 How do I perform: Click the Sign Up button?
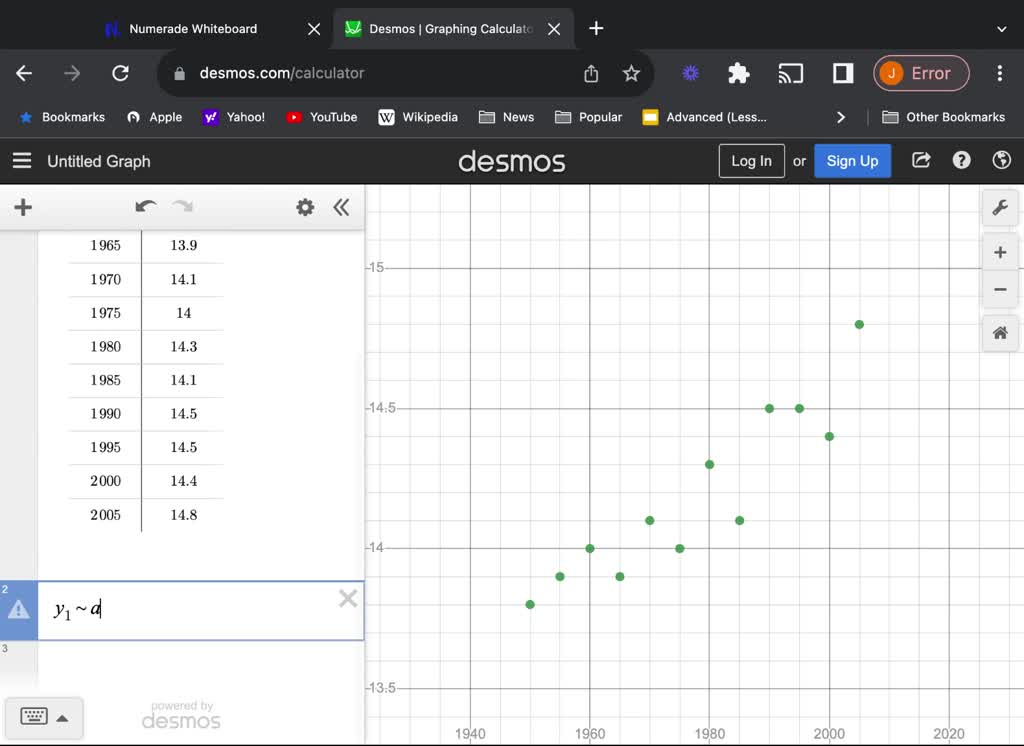(x=852, y=160)
